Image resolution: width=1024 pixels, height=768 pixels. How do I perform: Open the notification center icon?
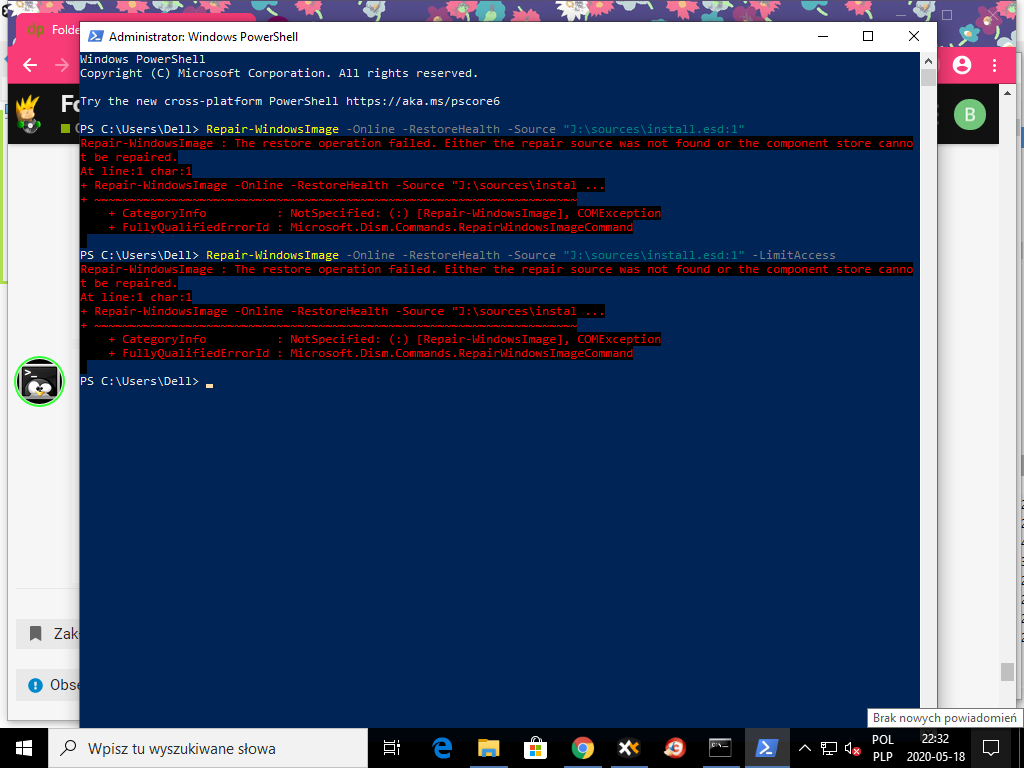pyautogui.click(x=991, y=748)
